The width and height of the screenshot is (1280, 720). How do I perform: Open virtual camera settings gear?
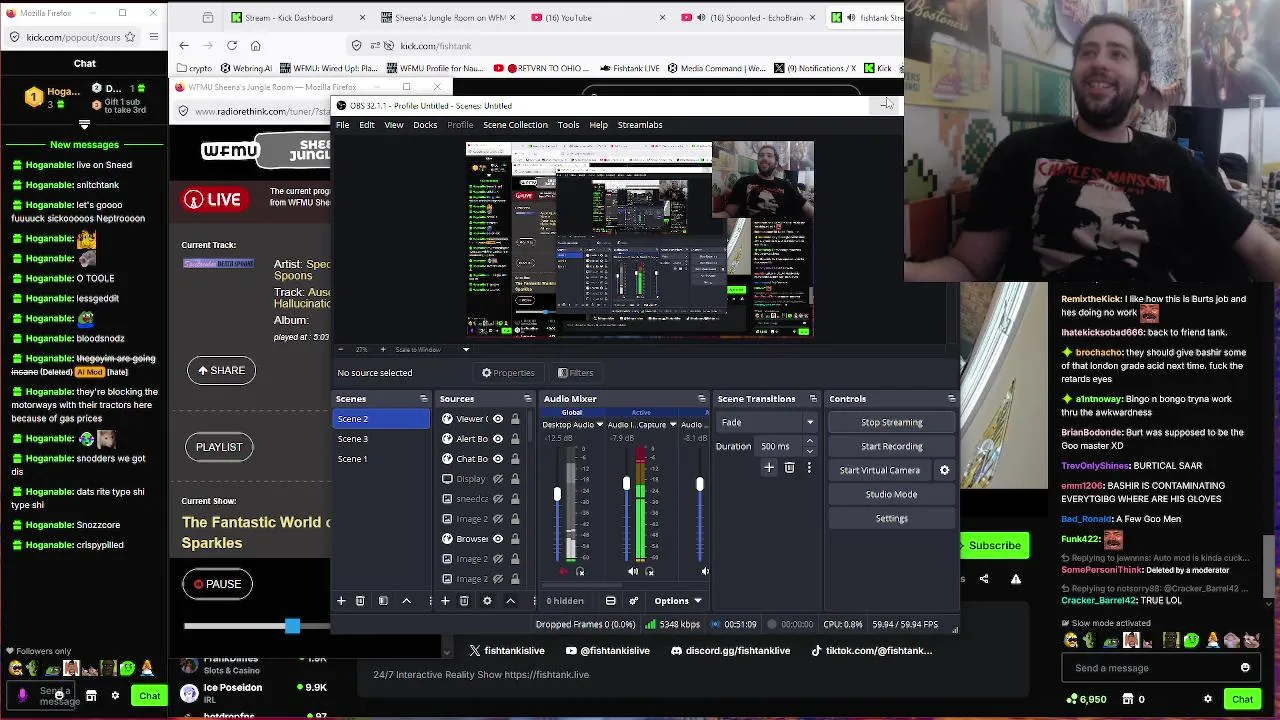(x=944, y=470)
